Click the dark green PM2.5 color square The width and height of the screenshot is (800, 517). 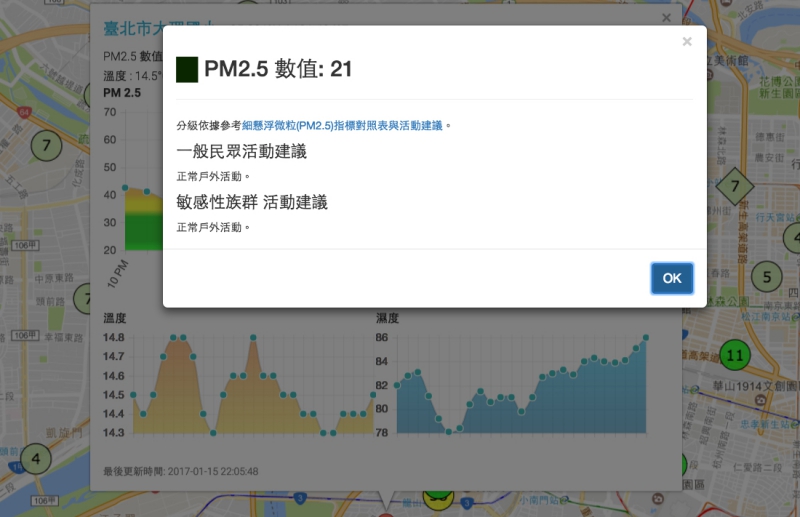[x=186, y=69]
